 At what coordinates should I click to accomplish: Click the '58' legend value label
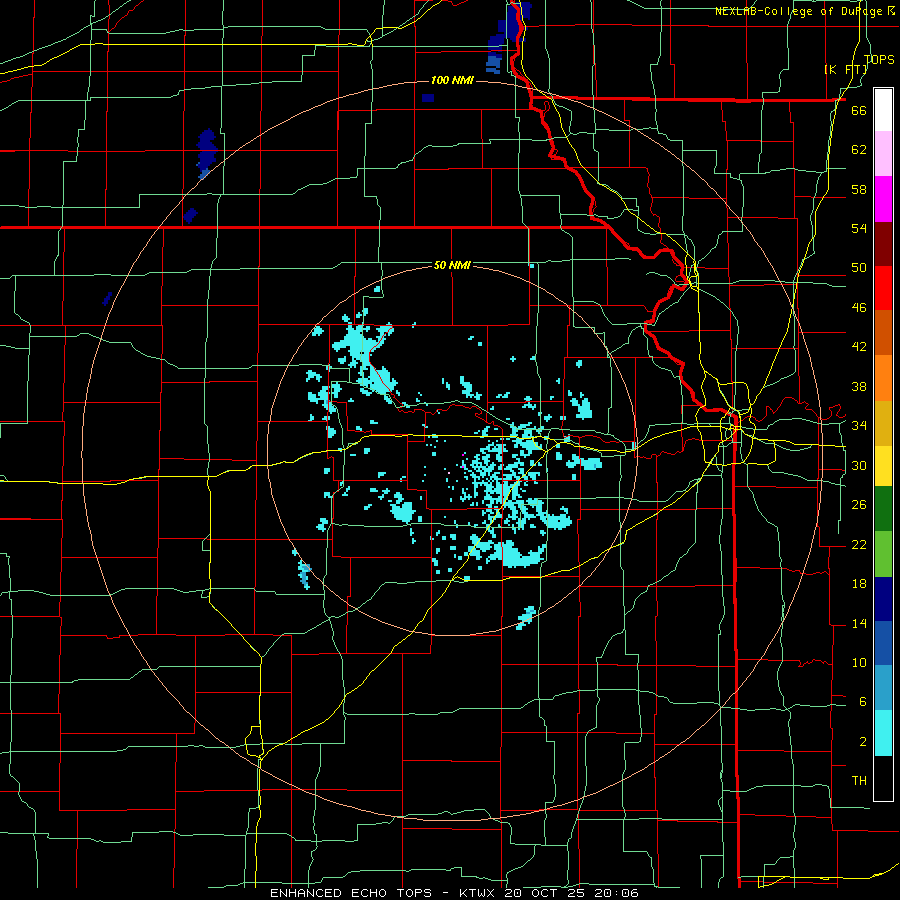(859, 189)
